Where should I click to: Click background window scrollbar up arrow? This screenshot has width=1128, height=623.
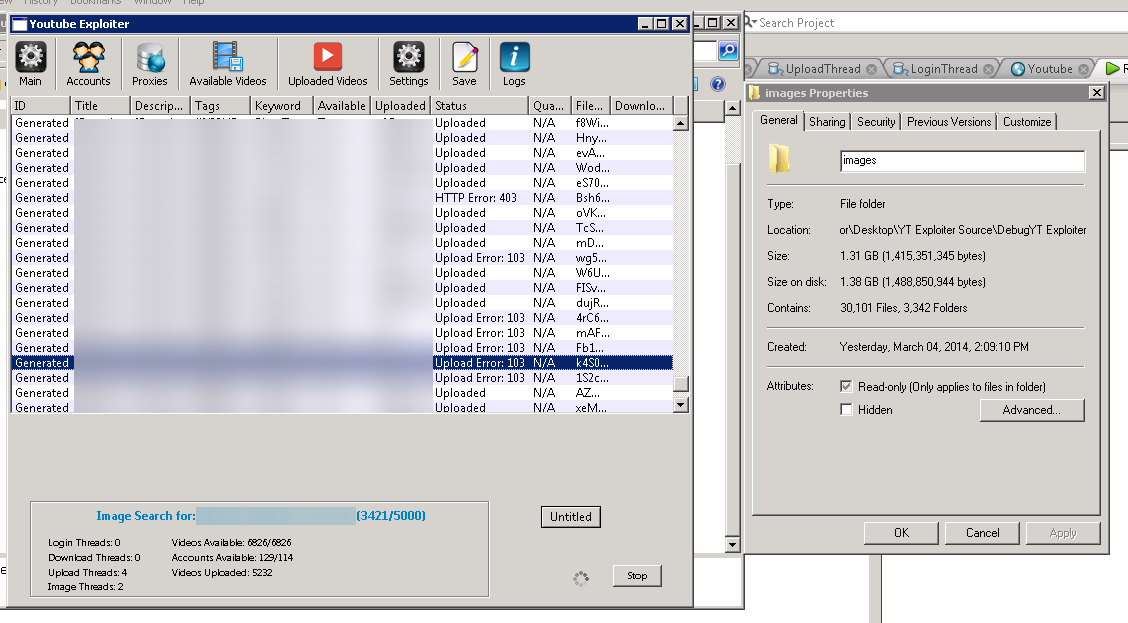point(732,109)
